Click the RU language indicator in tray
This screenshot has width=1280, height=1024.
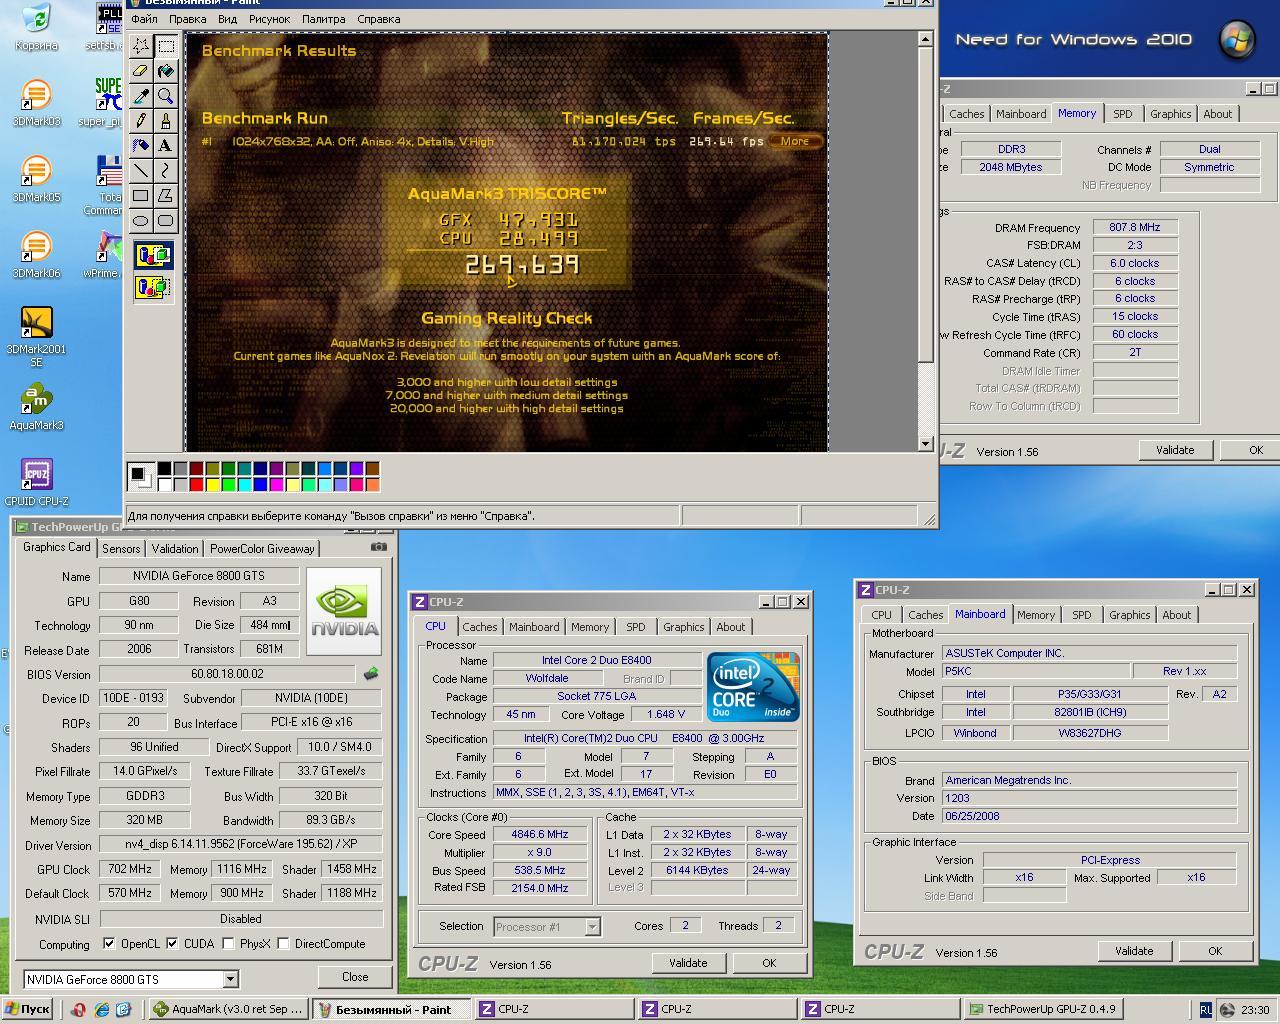tap(1205, 1010)
